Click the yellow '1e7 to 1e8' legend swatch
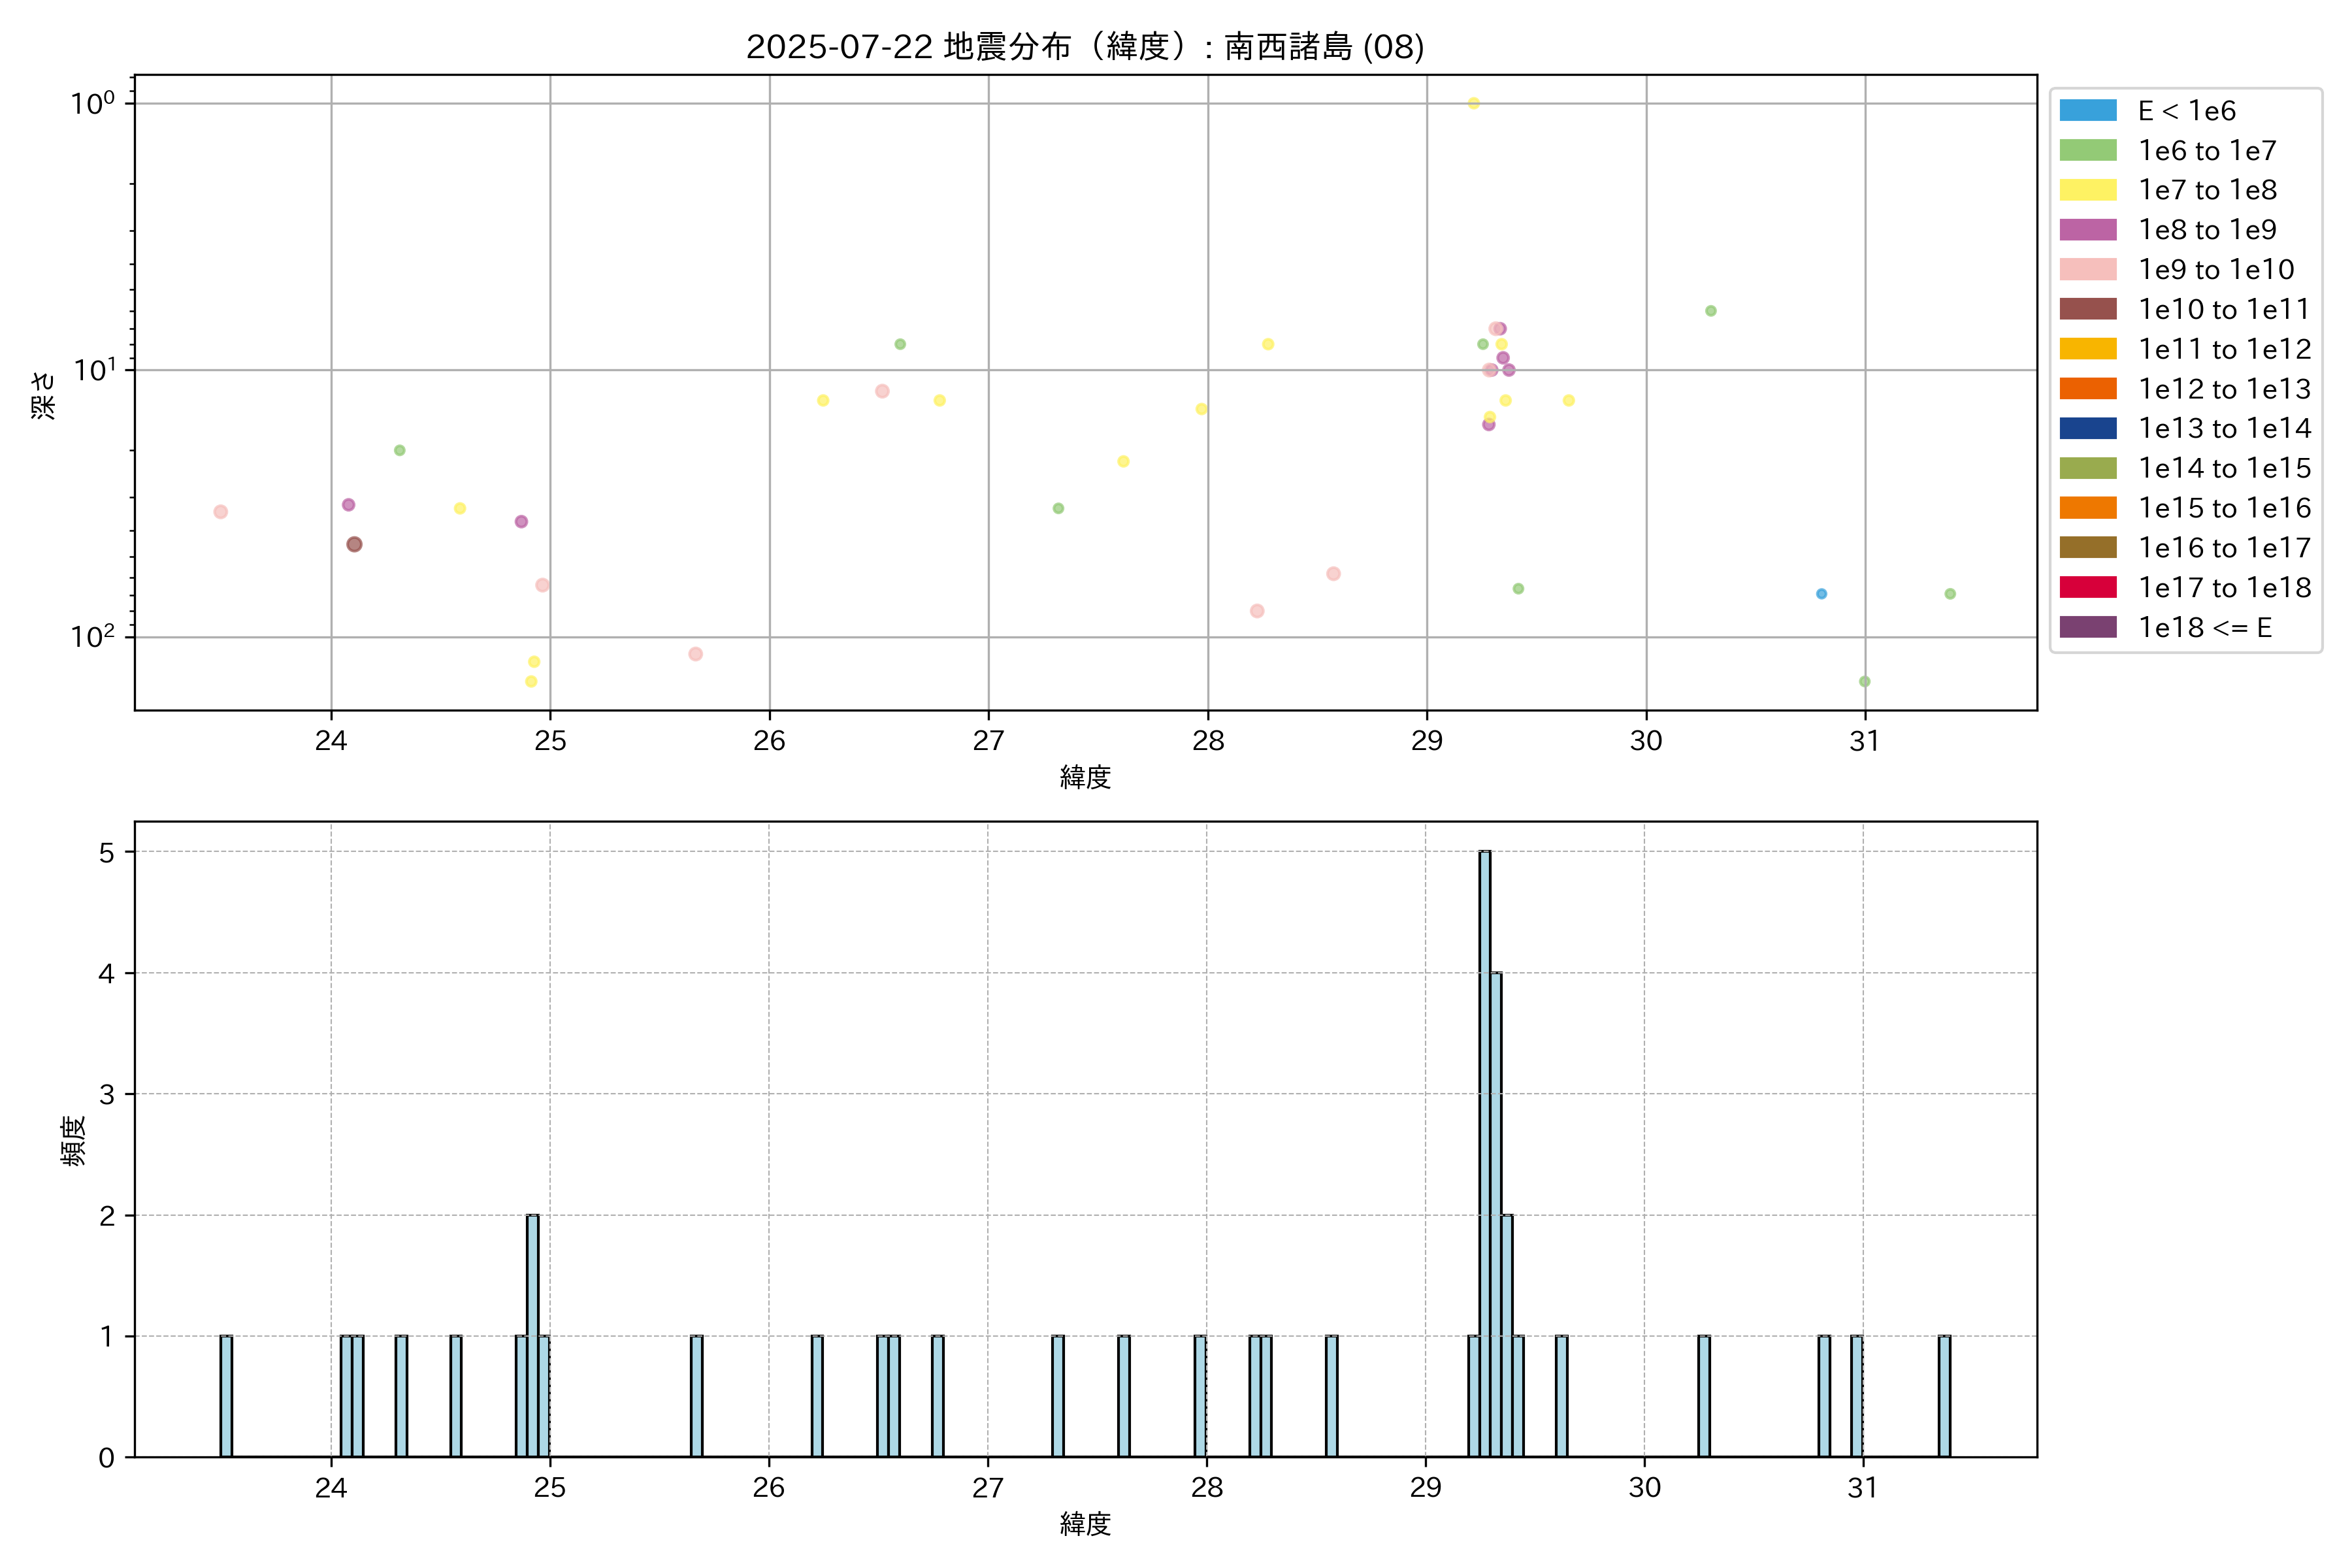 click(2087, 190)
